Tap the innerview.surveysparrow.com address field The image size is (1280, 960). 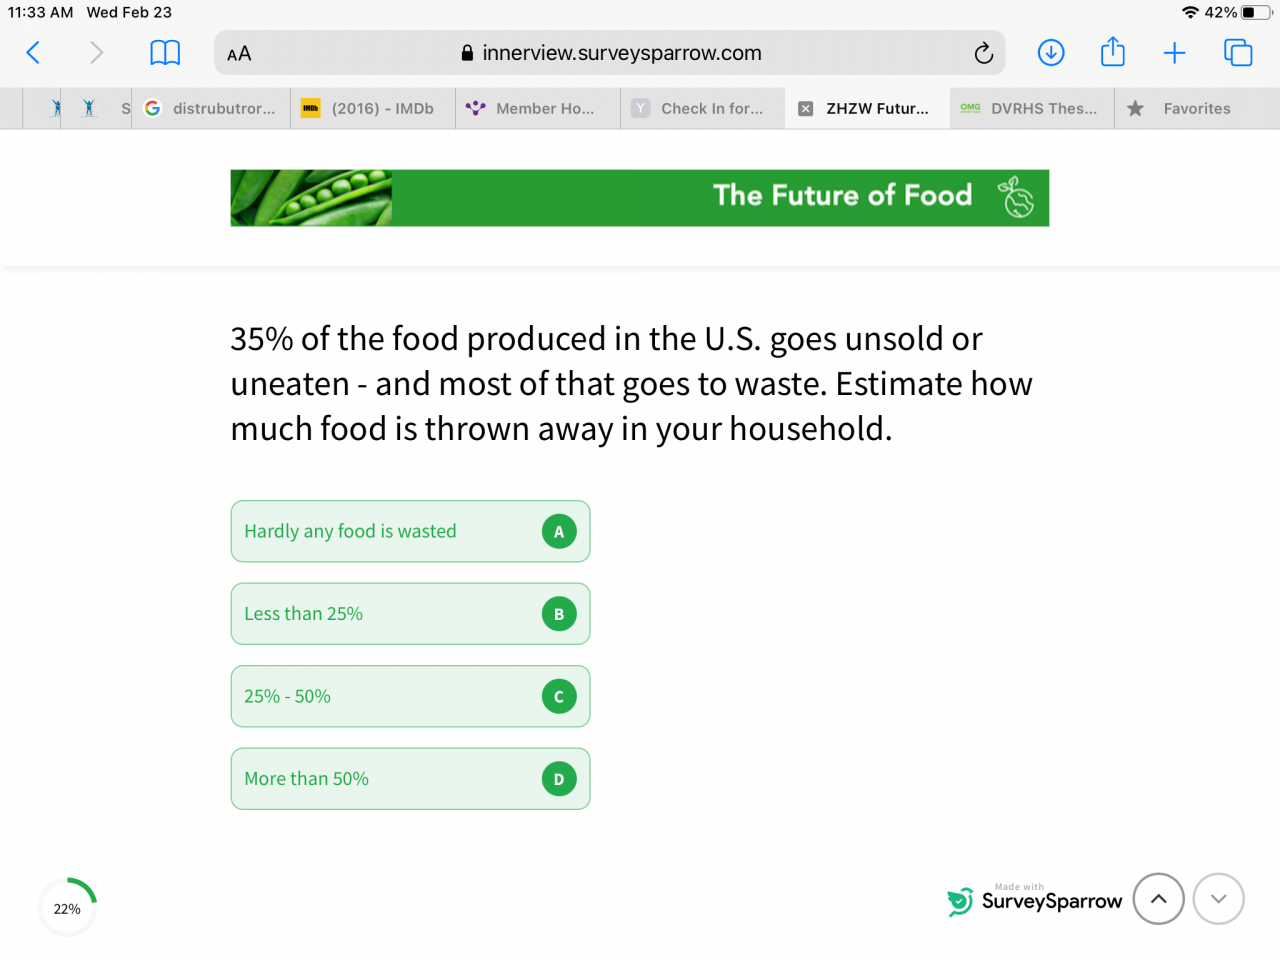click(620, 53)
